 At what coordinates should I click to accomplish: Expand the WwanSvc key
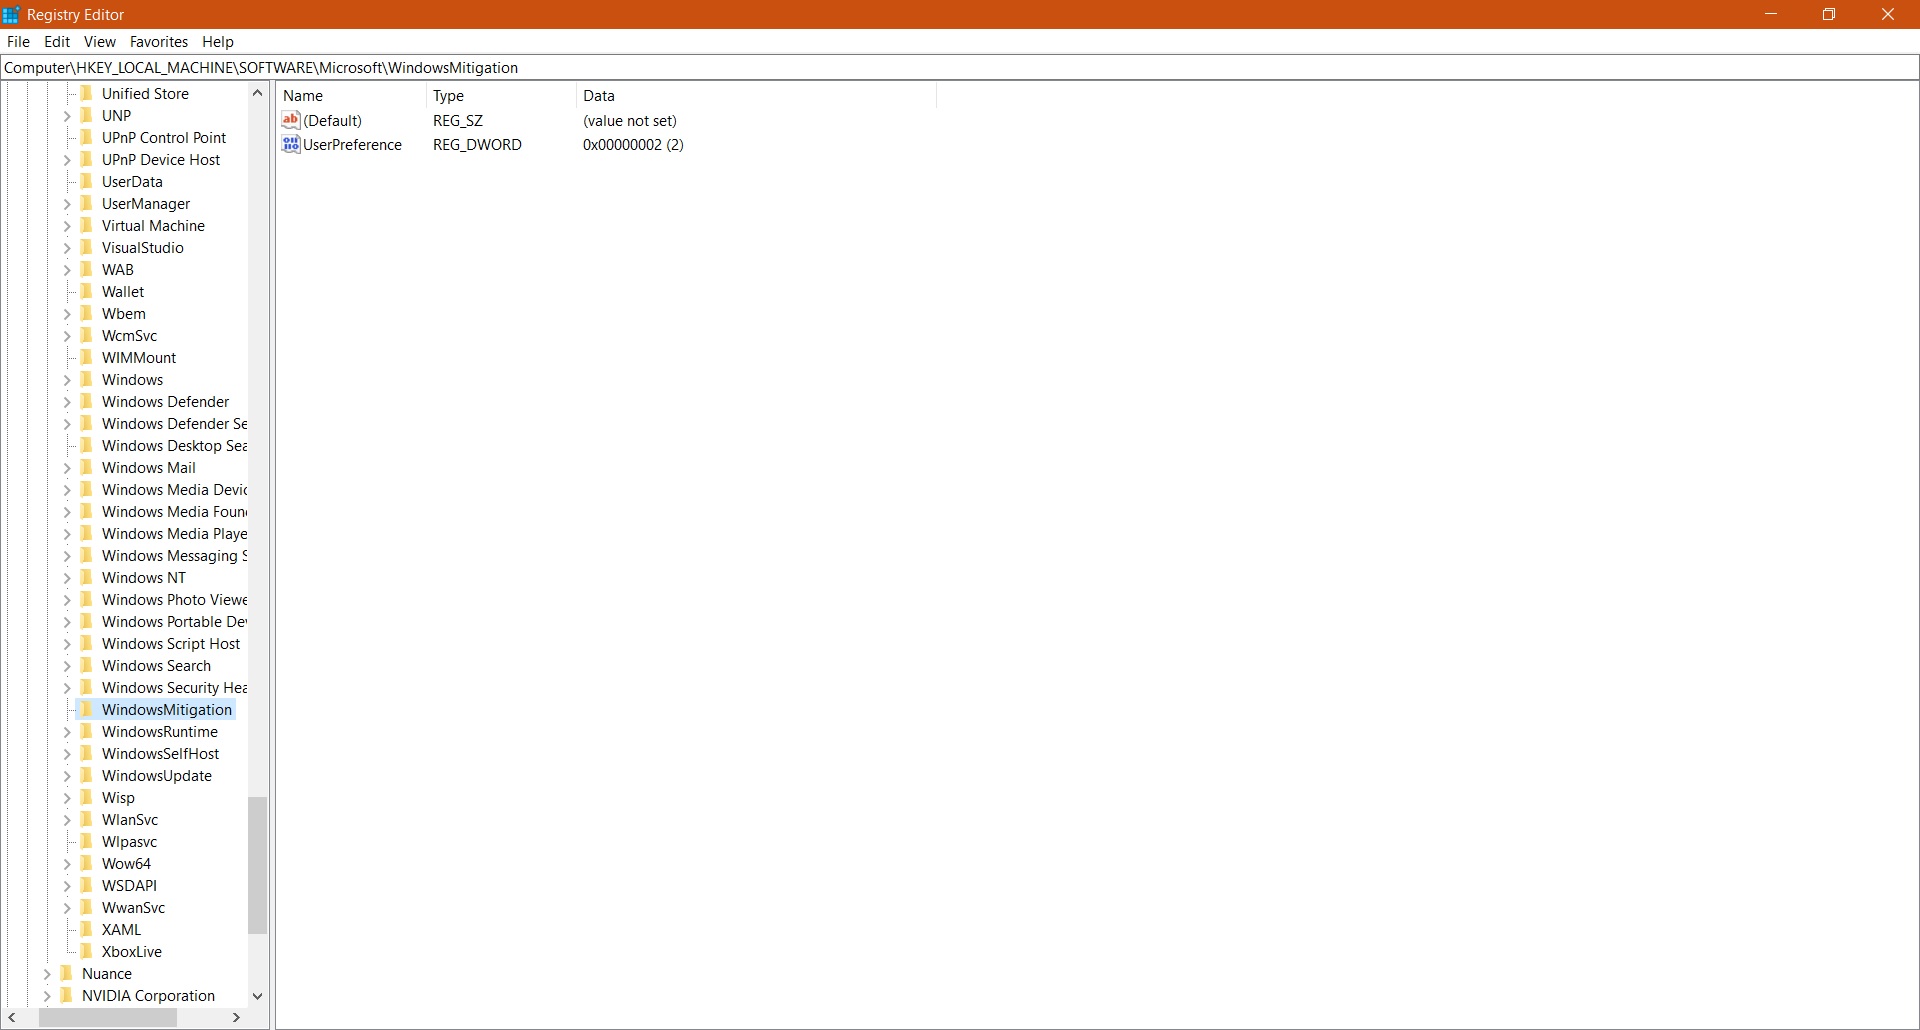tap(67, 908)
